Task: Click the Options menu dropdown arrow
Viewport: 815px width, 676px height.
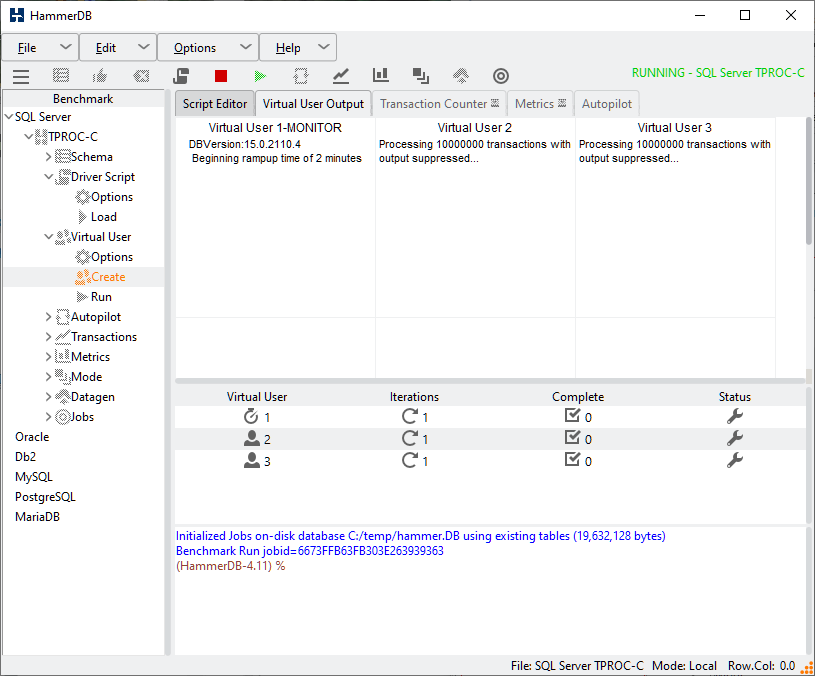Action: pyautogui.click(x=245, y=47)
